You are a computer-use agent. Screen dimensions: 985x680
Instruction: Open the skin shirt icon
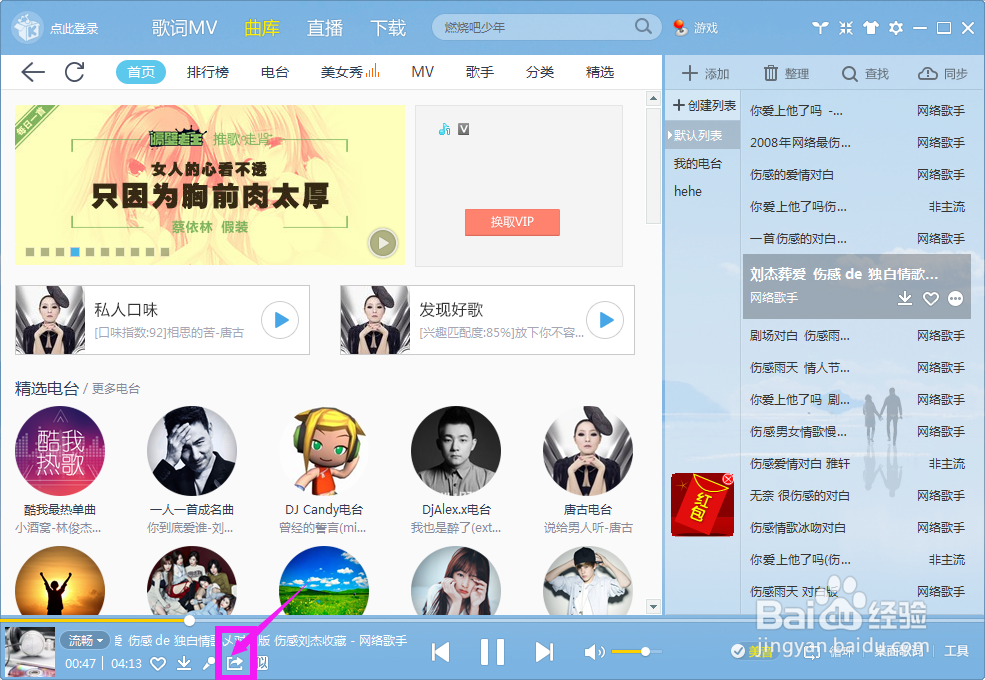[871, 28]
